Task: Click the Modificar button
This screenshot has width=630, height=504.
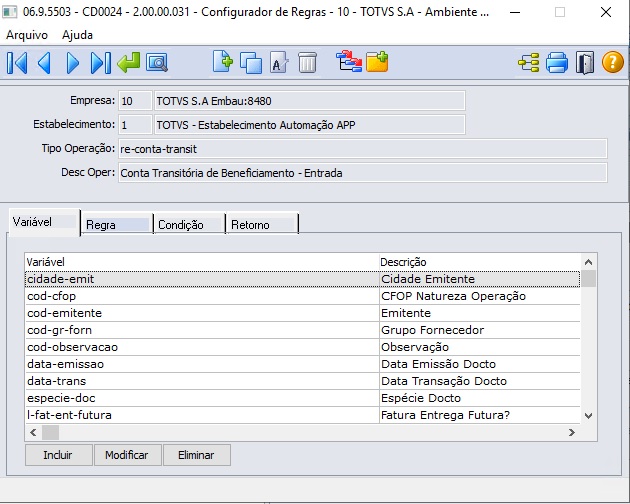Action: [x=128, y=455]
